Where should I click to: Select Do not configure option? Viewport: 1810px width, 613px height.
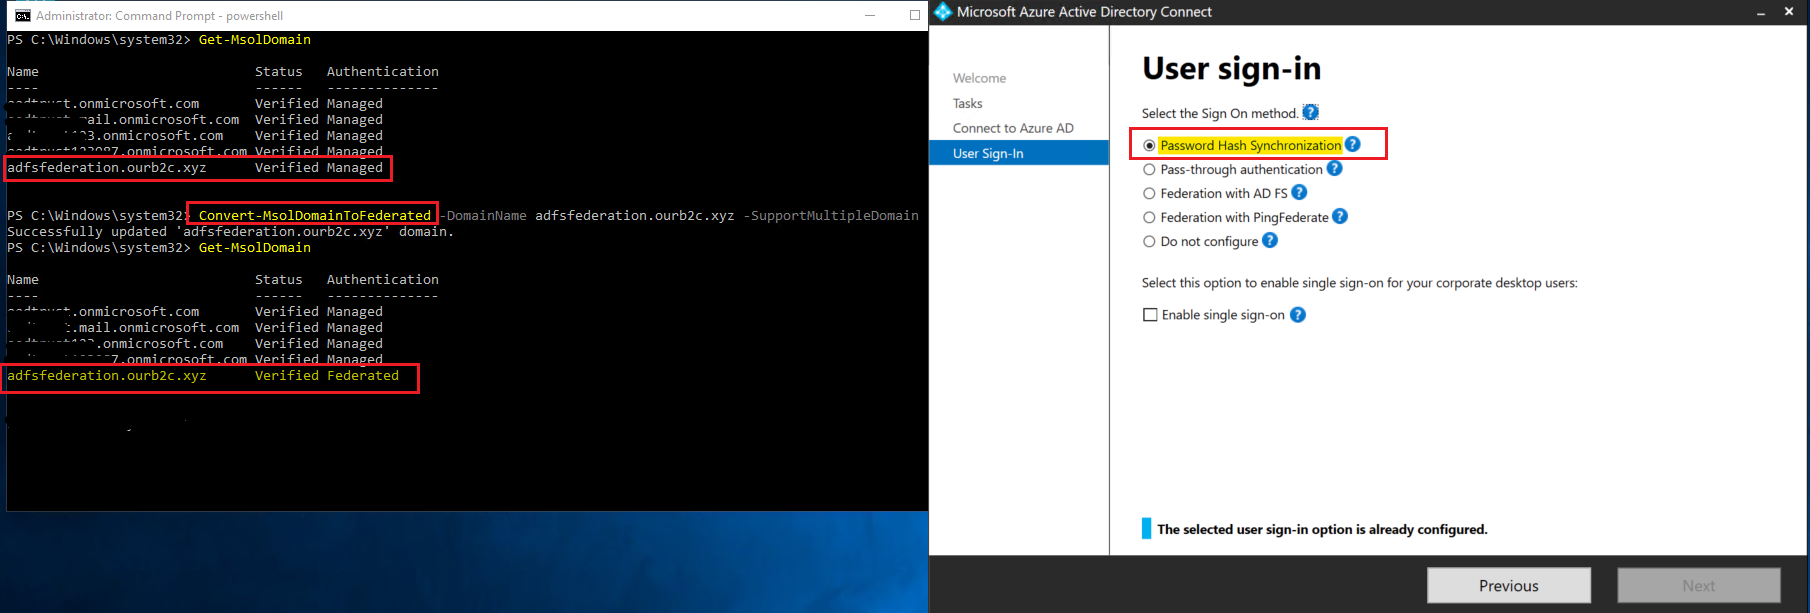pos(1149,241)
